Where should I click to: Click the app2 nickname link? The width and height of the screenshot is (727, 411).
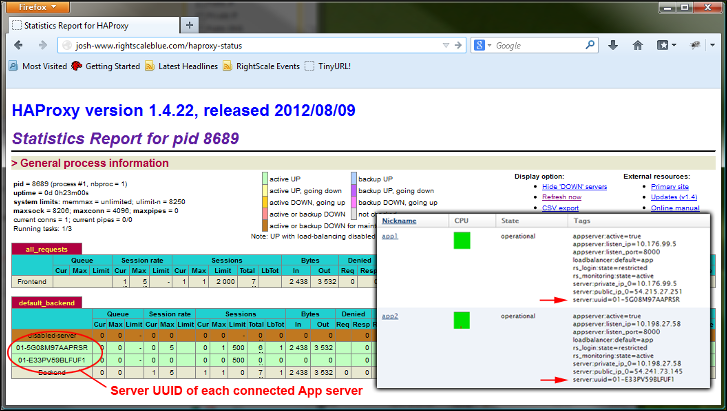(x=389, y=316)
